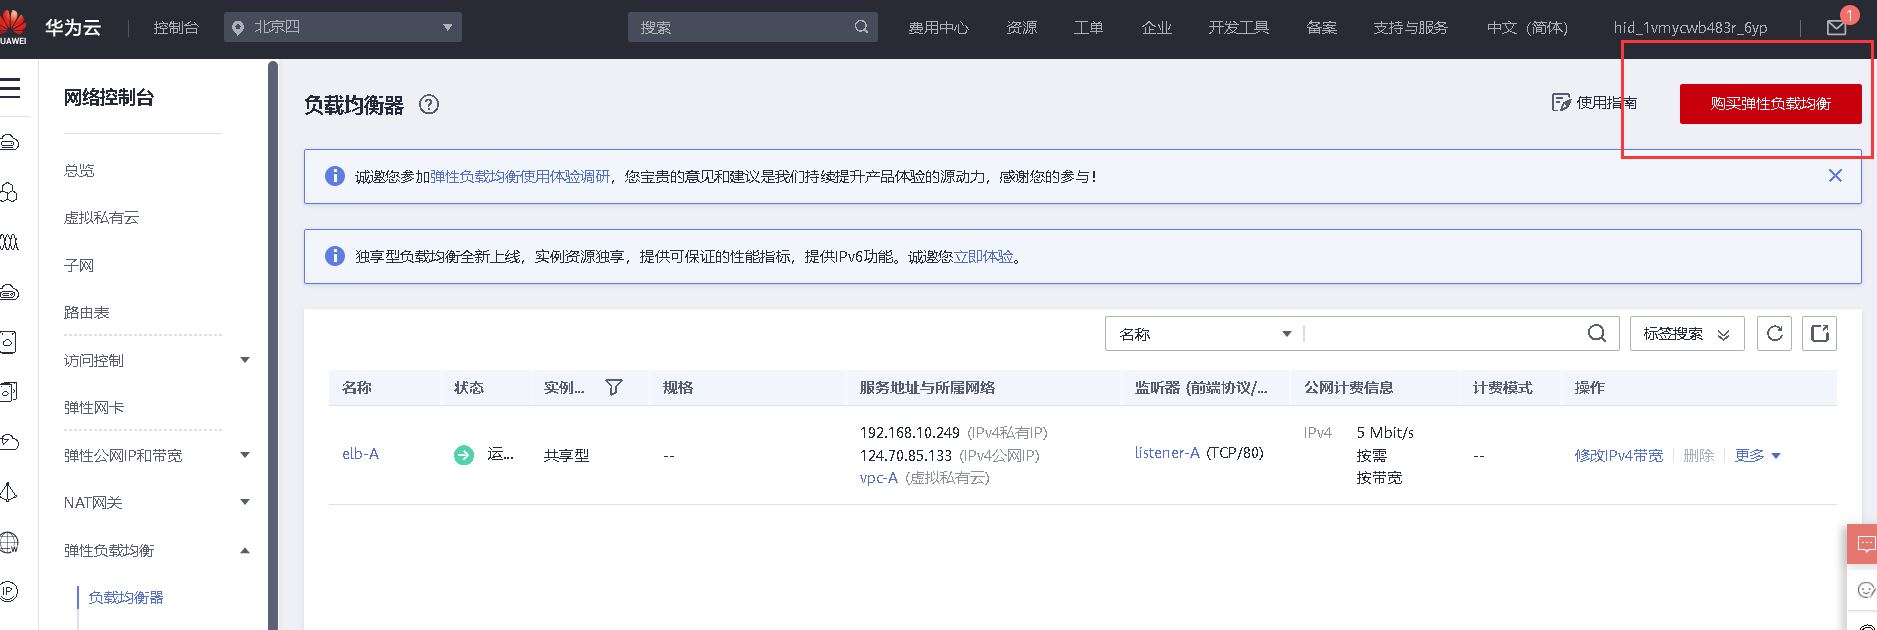Screen dimensions: 1877x630
Task: Click 购买弹性负载均衡 button
Action: coord(1770,104)
